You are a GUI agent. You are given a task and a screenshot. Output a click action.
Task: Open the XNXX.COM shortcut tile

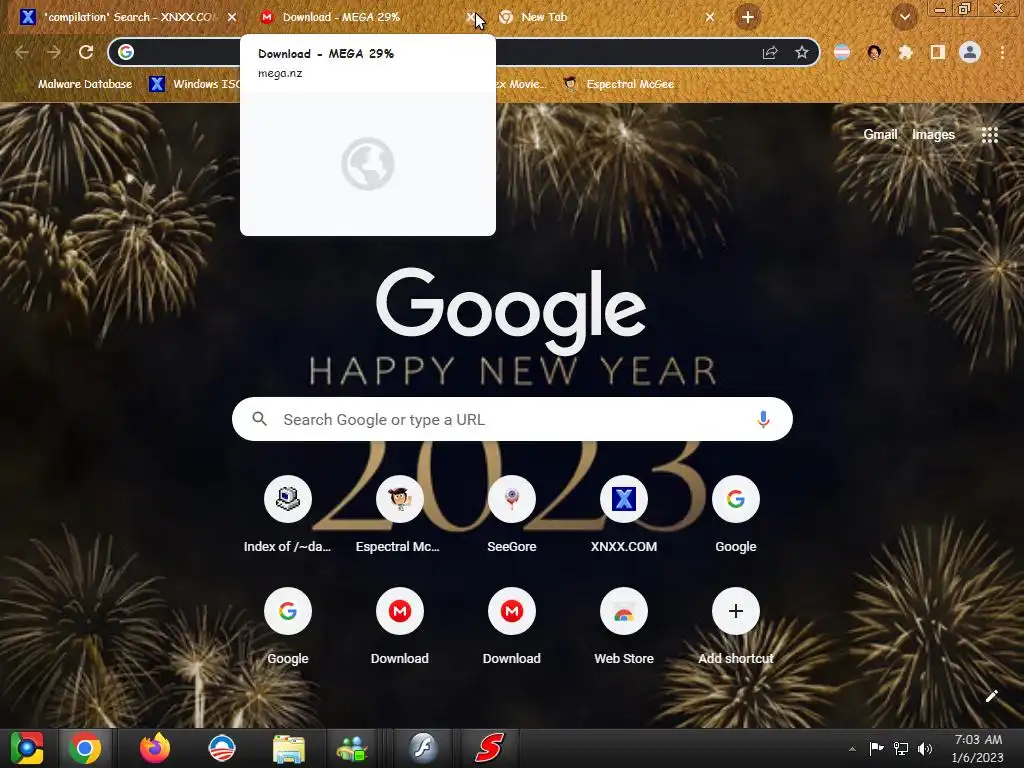click(624, 515)
